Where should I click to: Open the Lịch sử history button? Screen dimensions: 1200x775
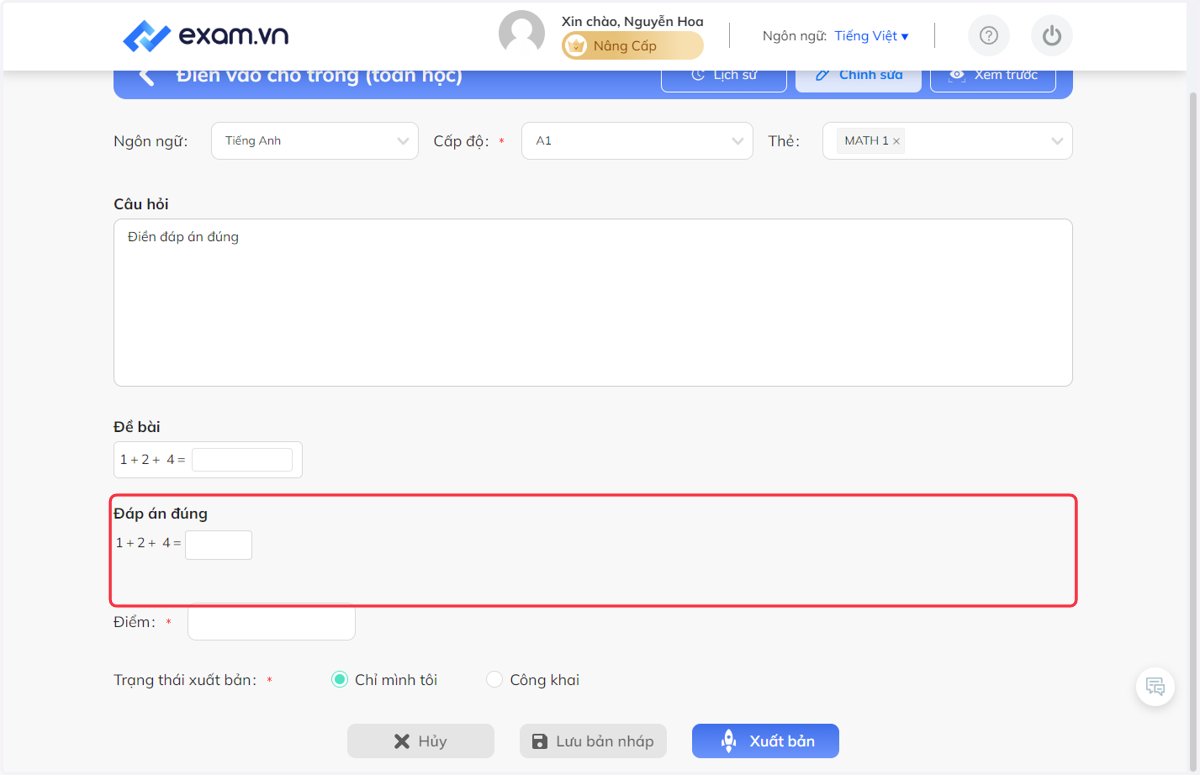pyautogui.click(x=724, y=78)
